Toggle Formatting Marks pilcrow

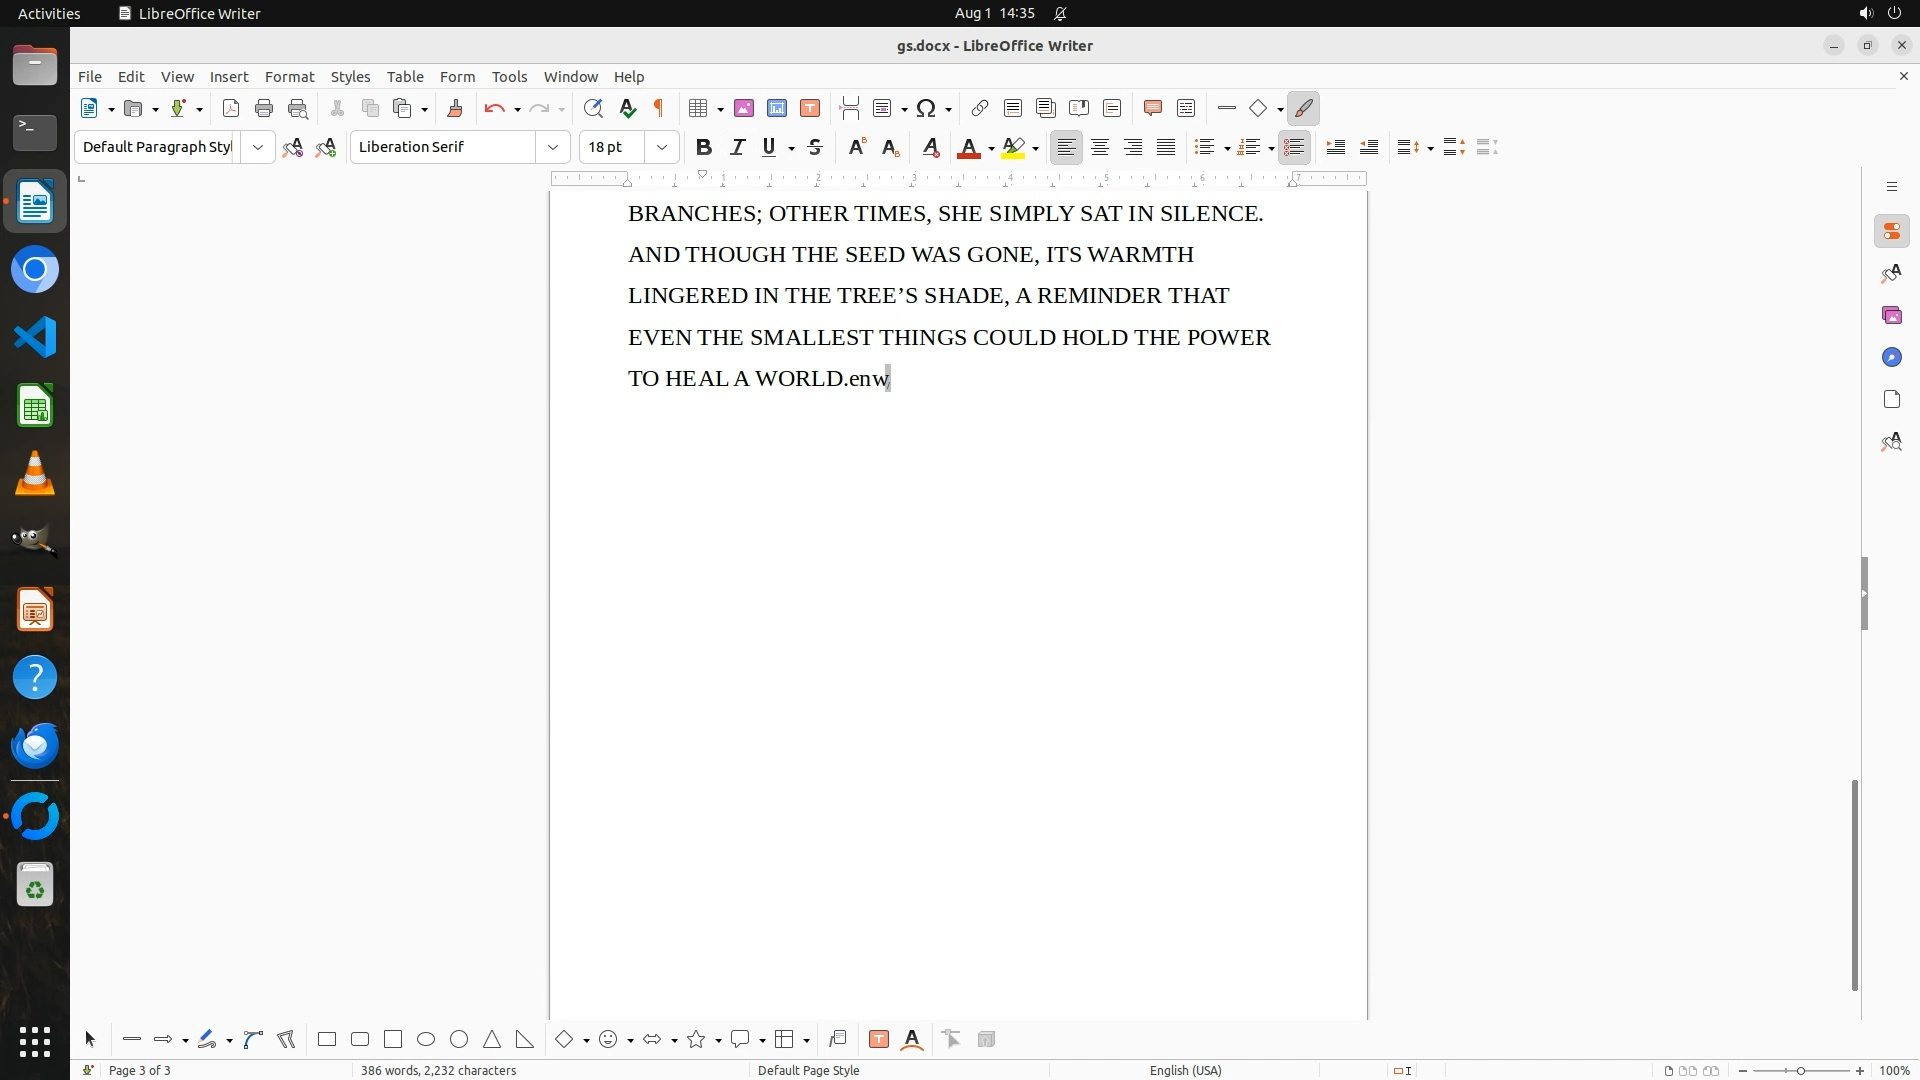659,109
